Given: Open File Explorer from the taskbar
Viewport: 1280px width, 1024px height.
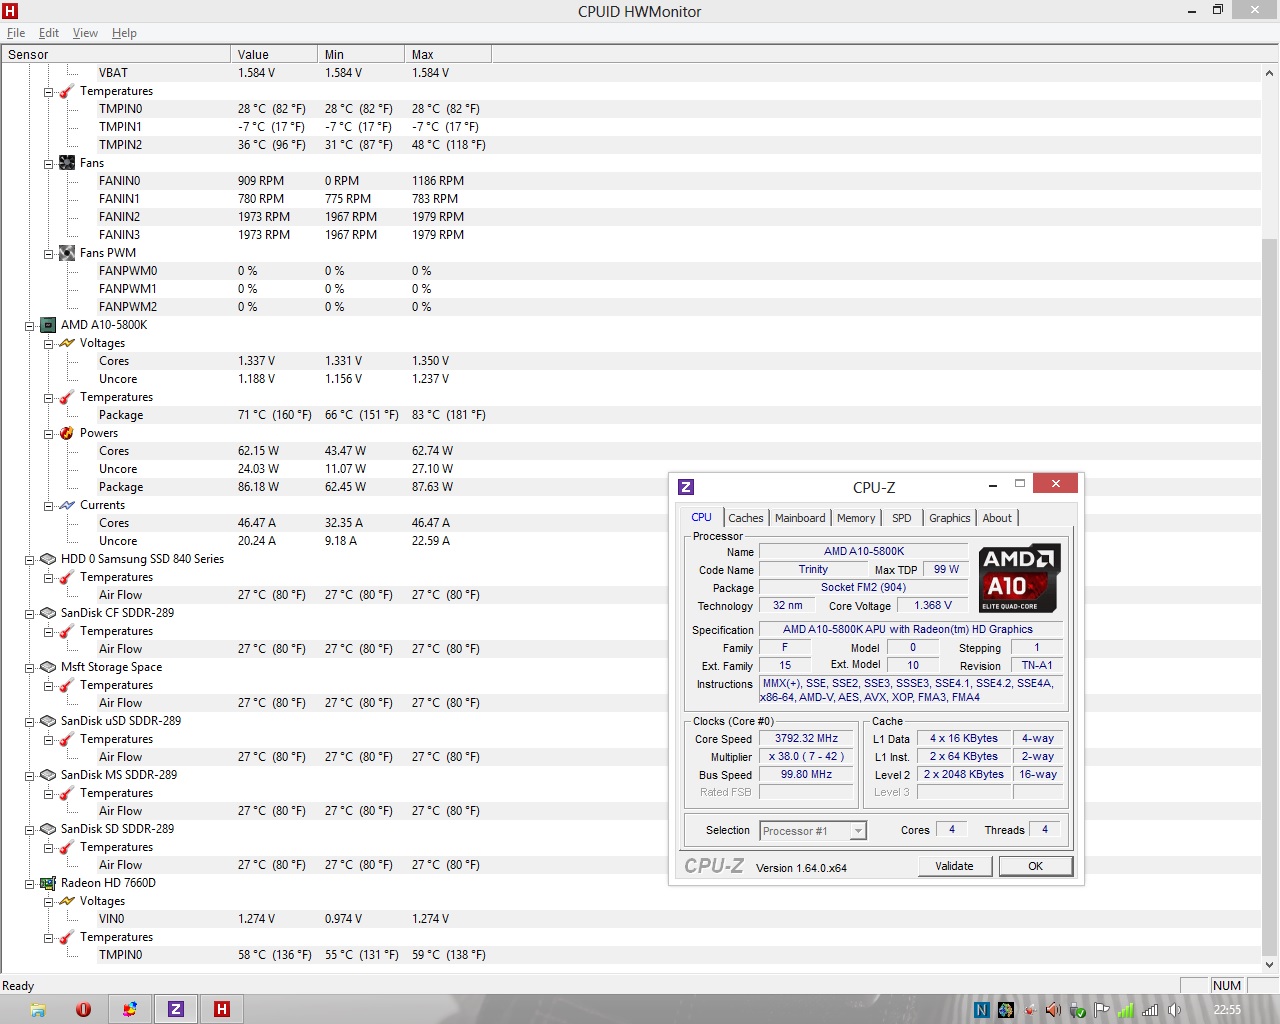Looking at the screenshot, I should [38, 1009].
